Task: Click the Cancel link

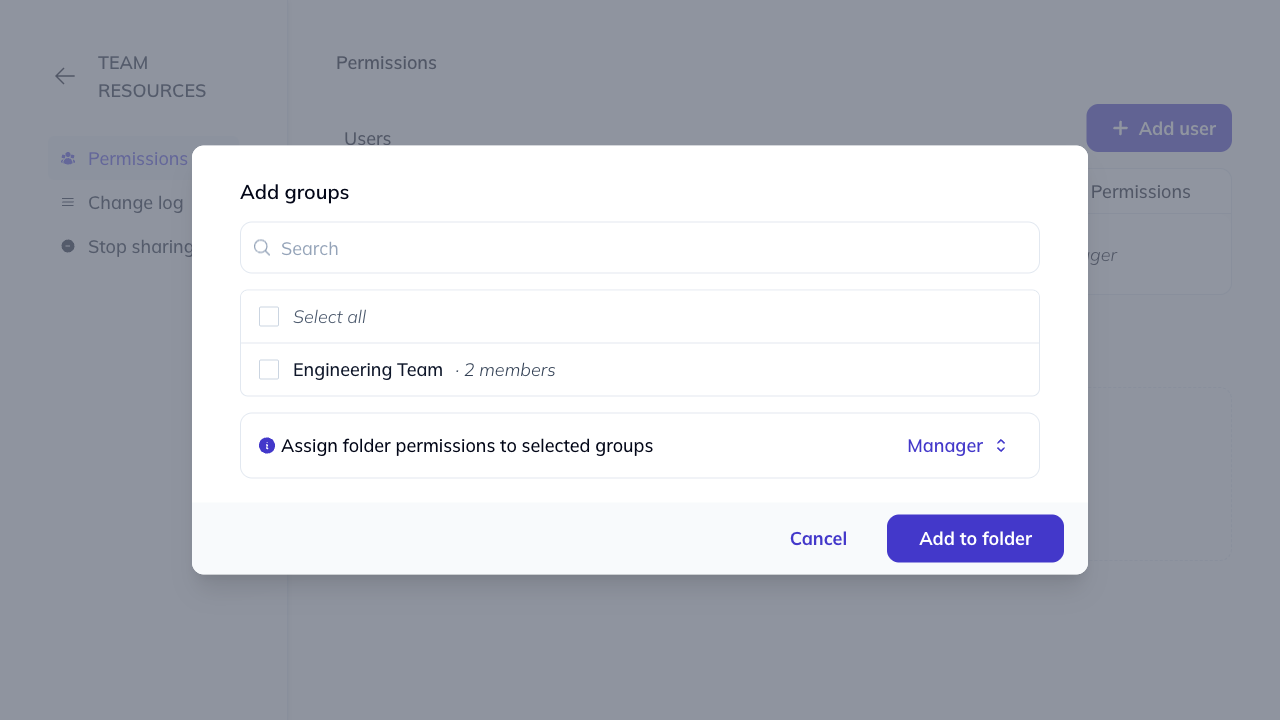Action: click(818, 538)
